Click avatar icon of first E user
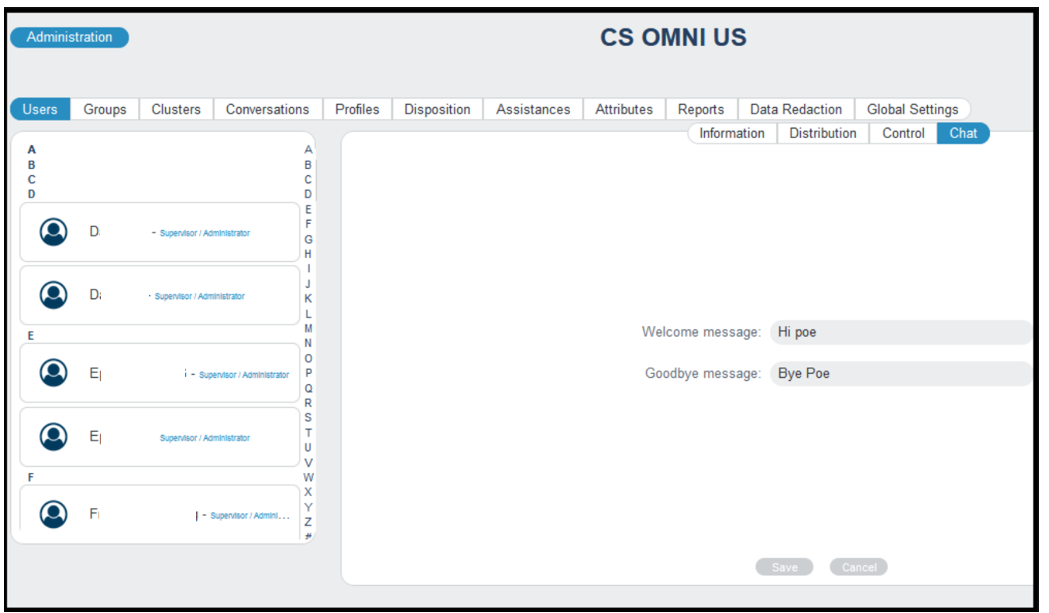Screen dimensions: 1049x613 click(54, 373)
